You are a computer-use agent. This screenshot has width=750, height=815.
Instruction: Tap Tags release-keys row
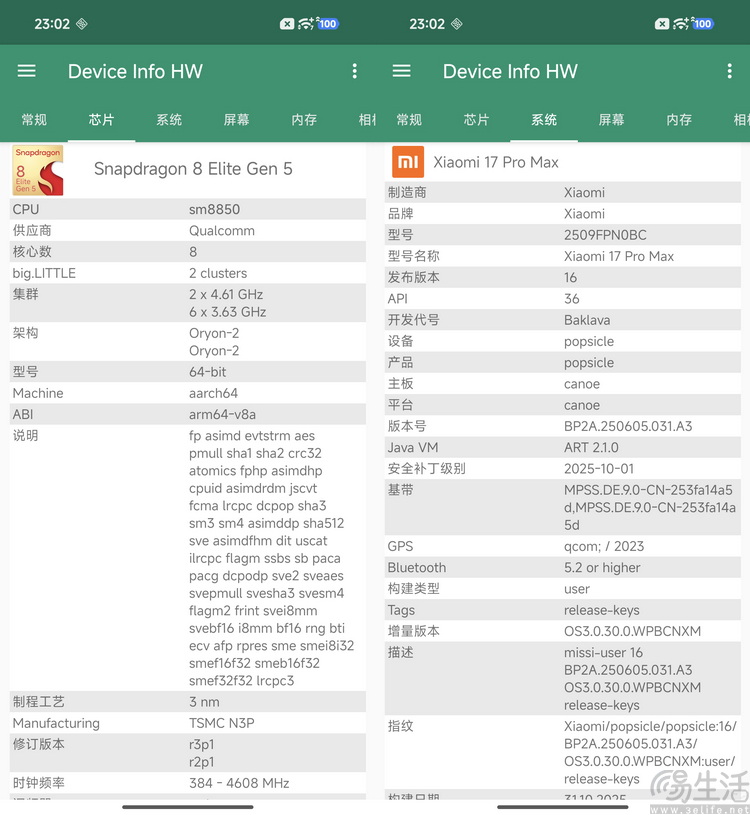point(563,611)
